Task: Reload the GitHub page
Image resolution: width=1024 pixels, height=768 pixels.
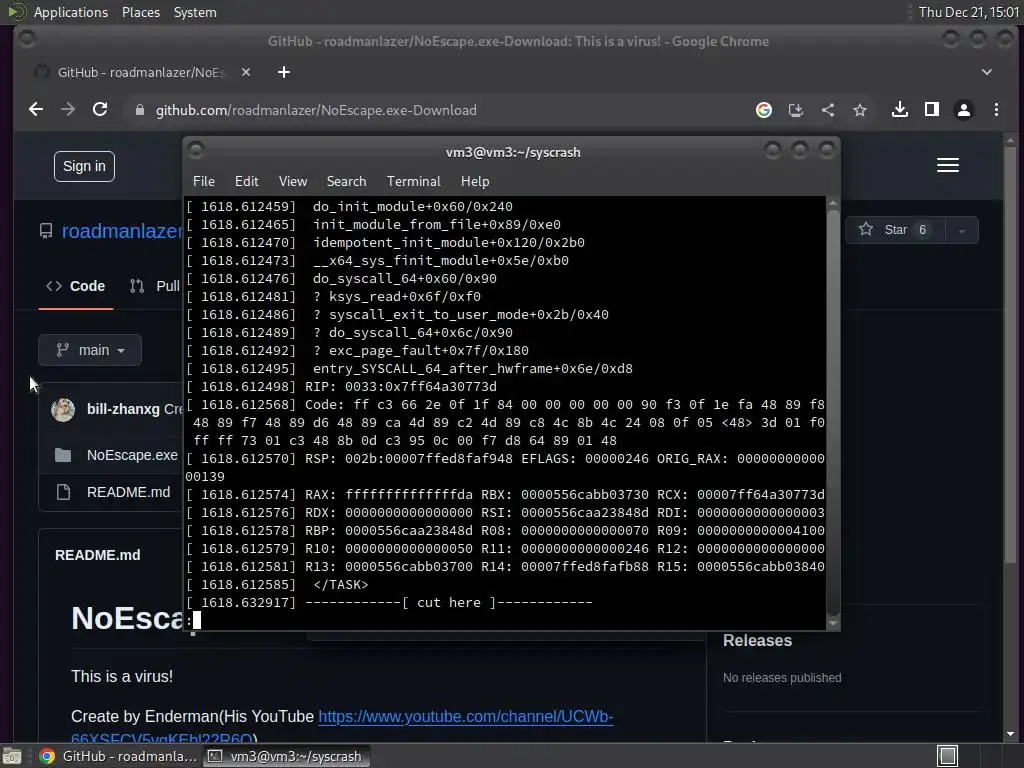Action: click(x=100, y=110)
